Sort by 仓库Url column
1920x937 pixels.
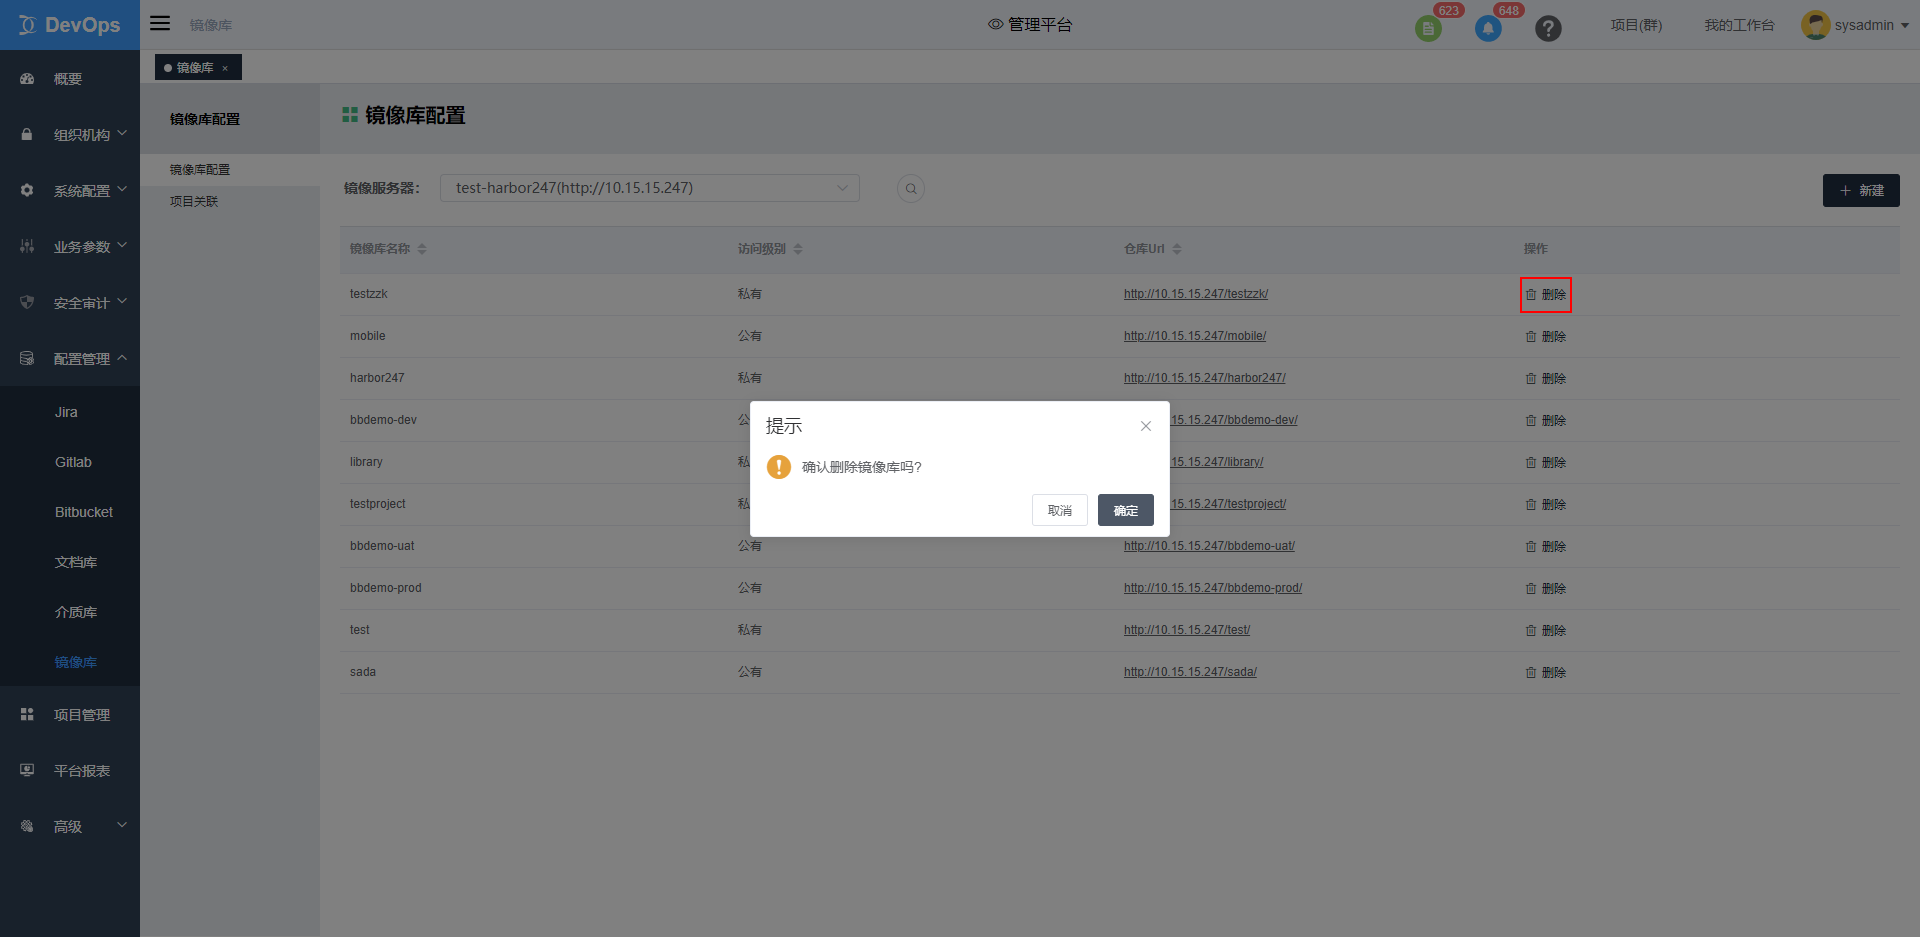pos(1177,249)
